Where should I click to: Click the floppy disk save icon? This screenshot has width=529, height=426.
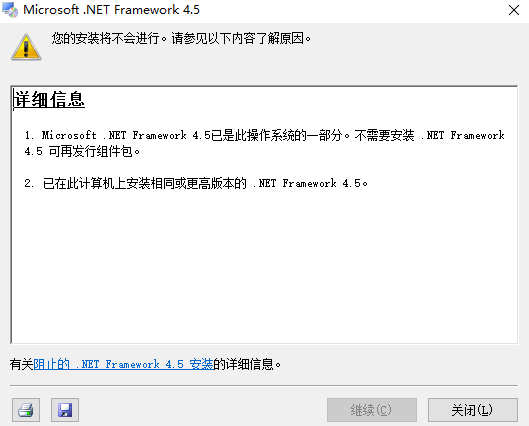click(x=65, y=410)
